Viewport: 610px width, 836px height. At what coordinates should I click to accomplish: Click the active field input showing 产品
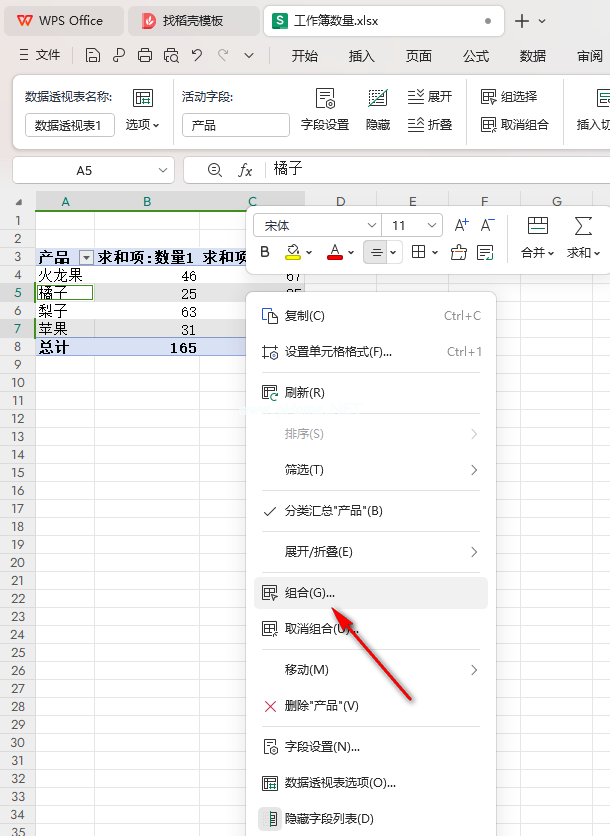[x=236, y=125]
